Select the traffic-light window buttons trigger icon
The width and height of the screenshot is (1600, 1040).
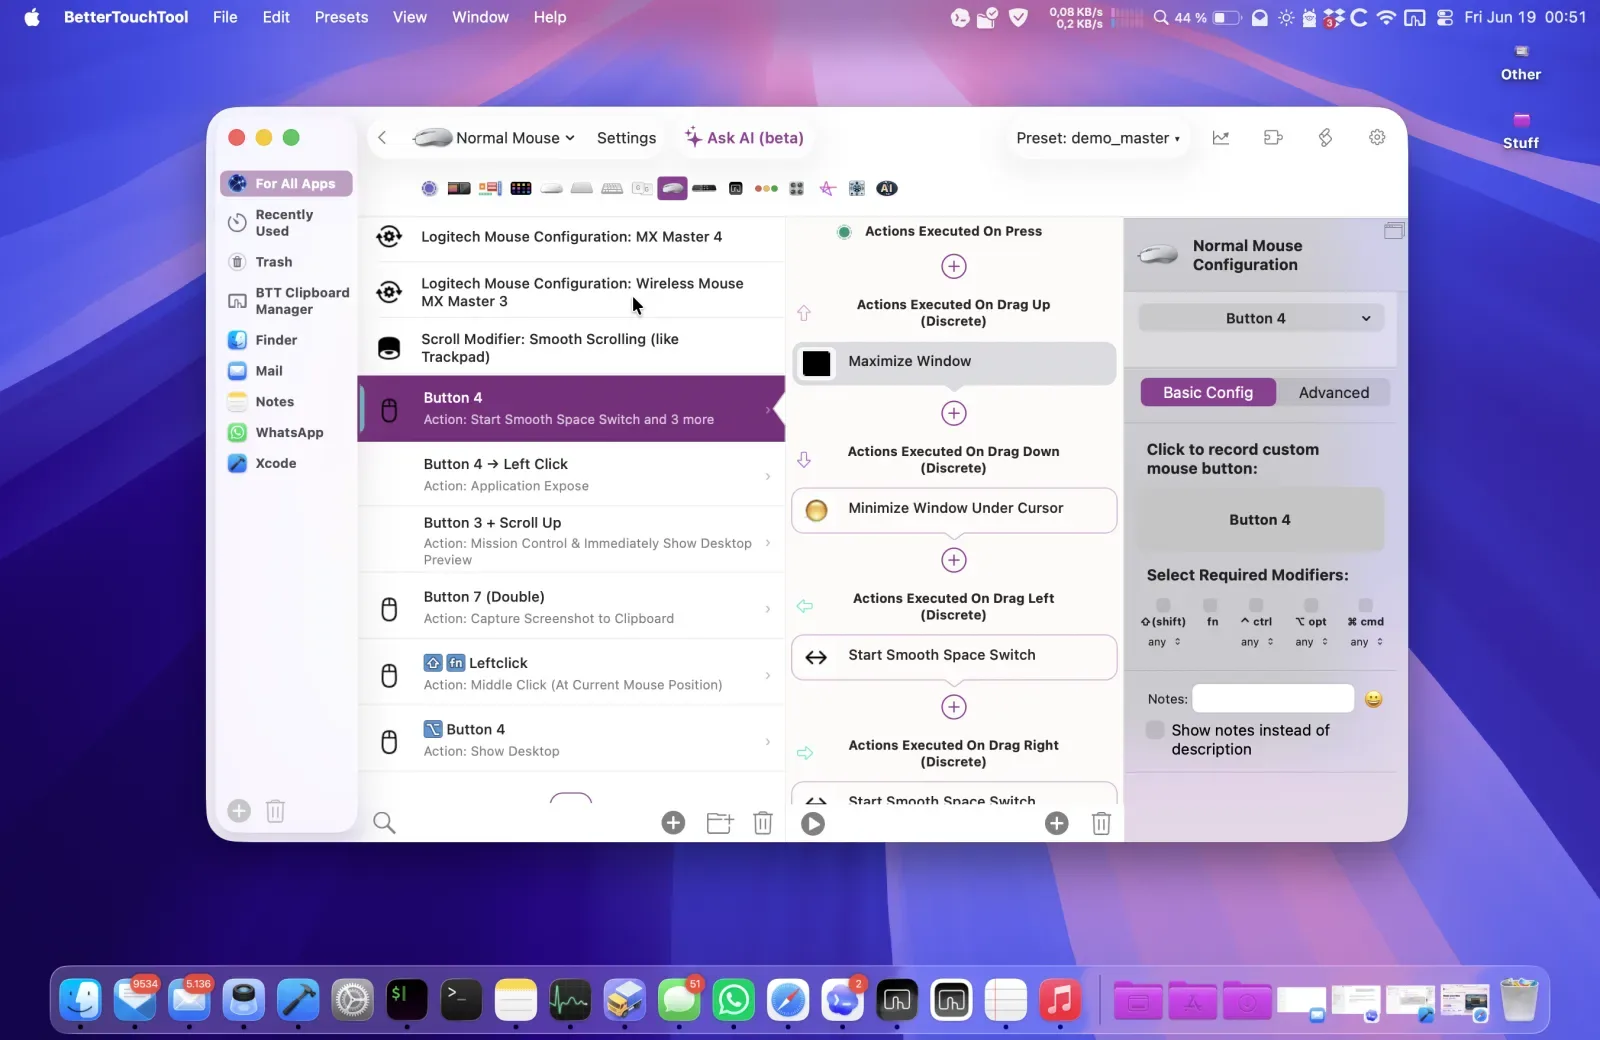click(x=766, y=188)
